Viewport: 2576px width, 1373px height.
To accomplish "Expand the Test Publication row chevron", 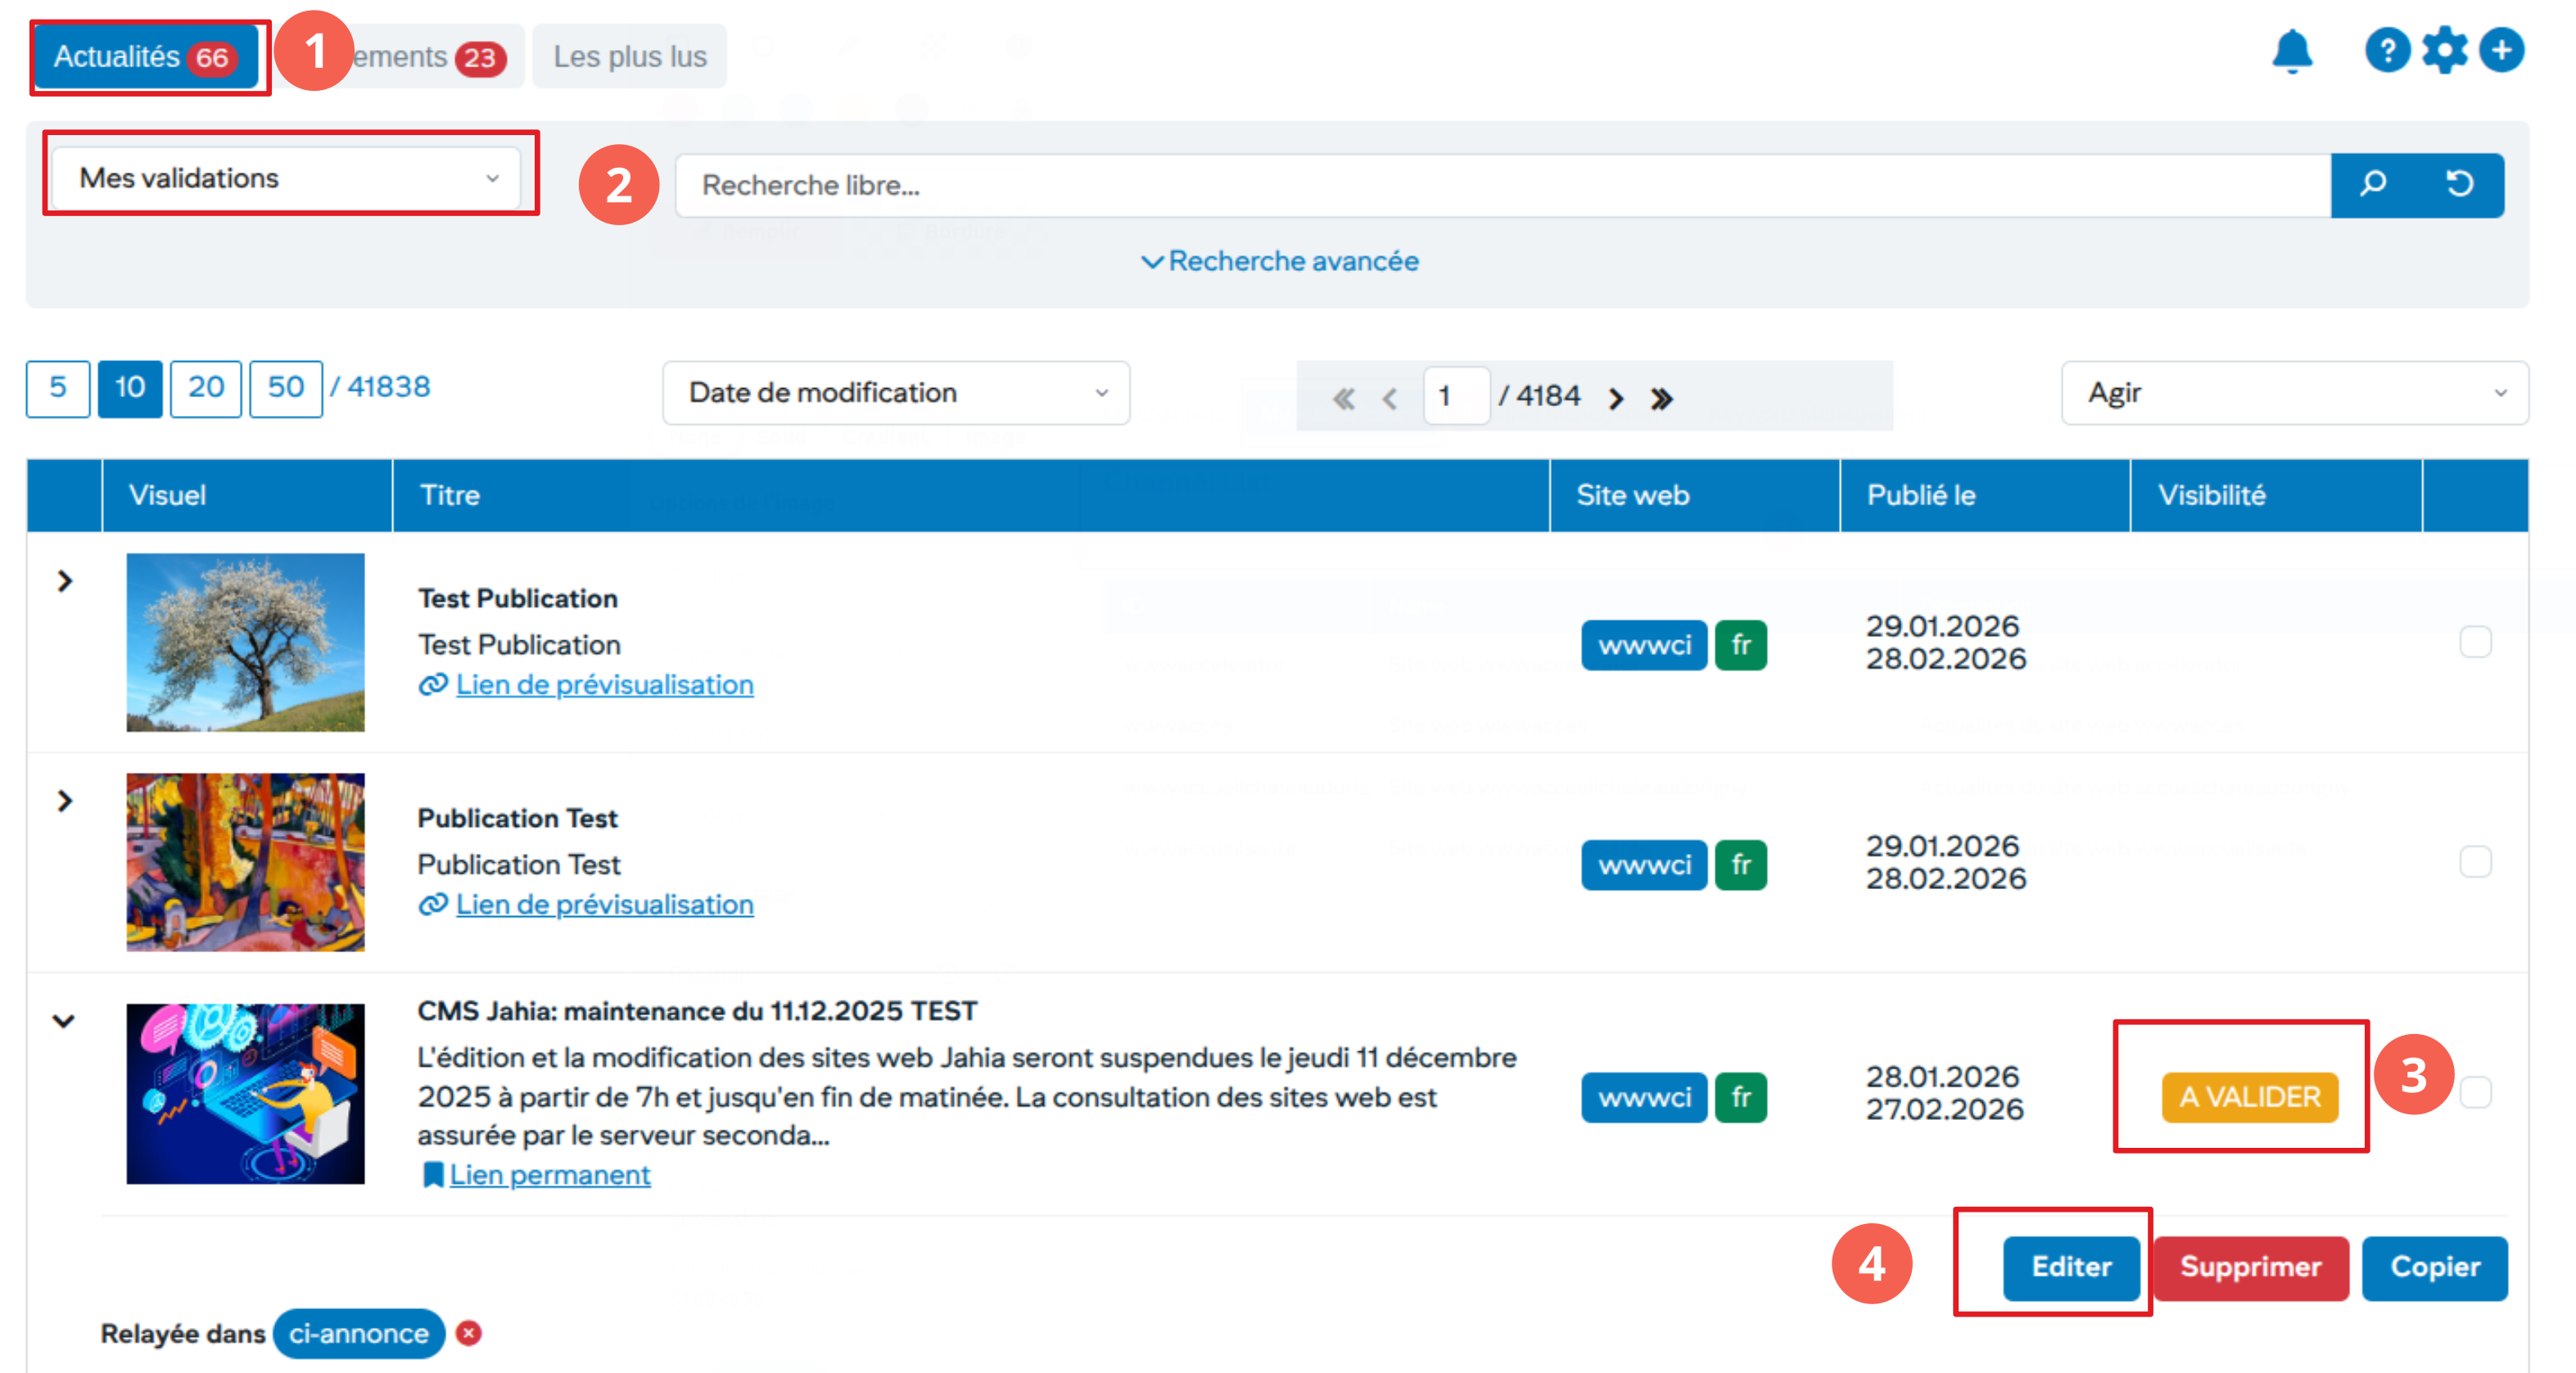I will [x=65, y=581].
